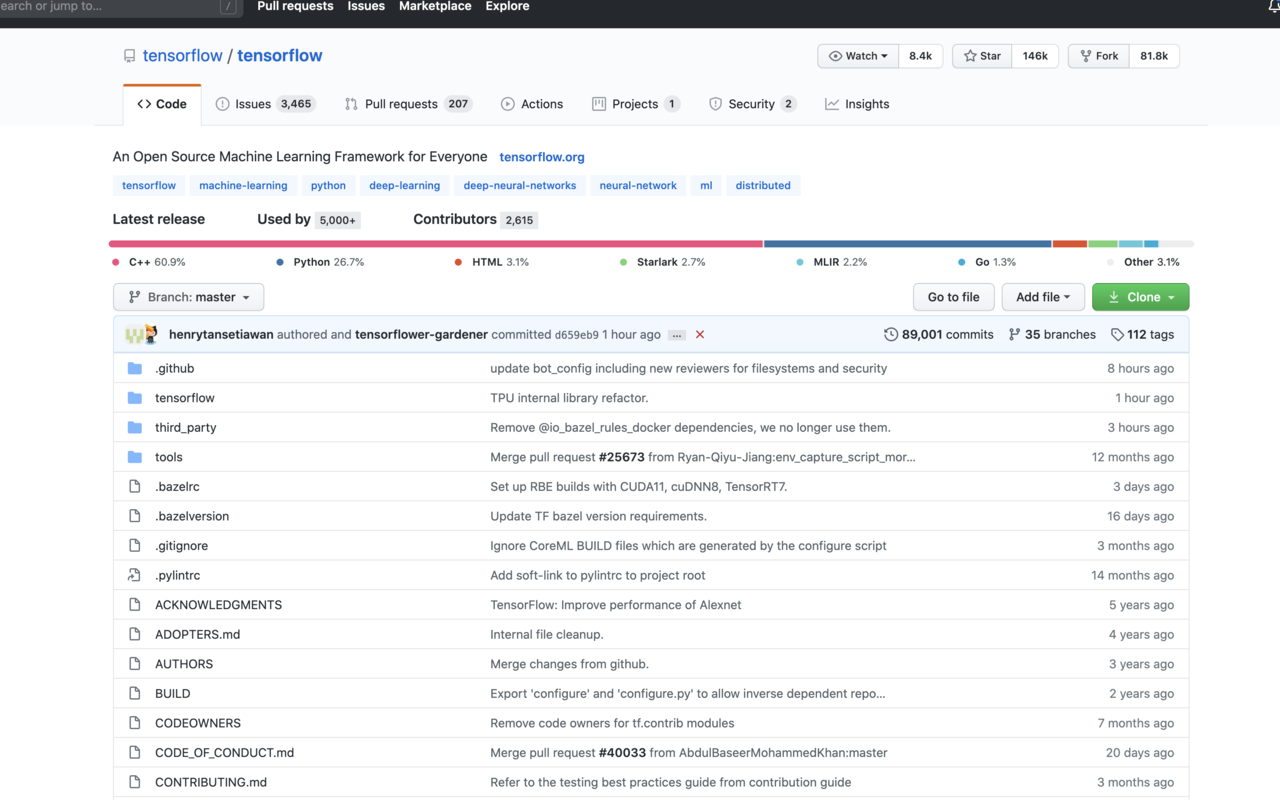This screenshot has height=800, width=1280.
Task: Click the search slash shortcut icon
Action: pos(229,6)
